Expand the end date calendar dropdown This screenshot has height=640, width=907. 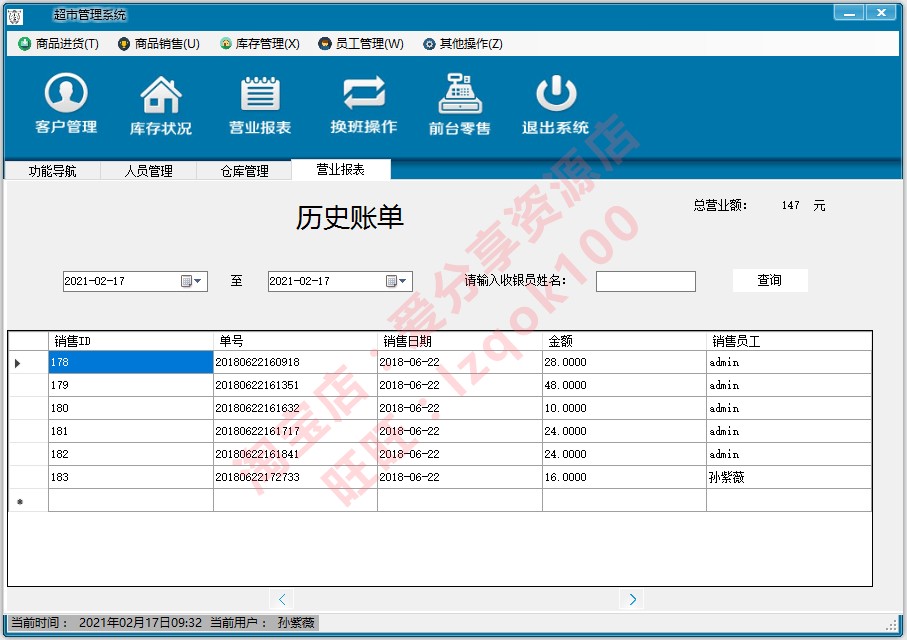(397, 281)
